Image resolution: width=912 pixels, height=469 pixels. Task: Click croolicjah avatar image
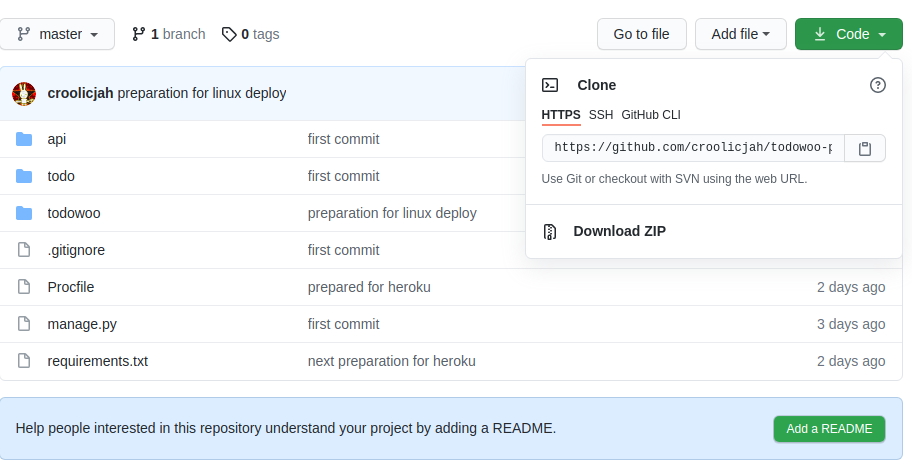click(x=24, y=94)
